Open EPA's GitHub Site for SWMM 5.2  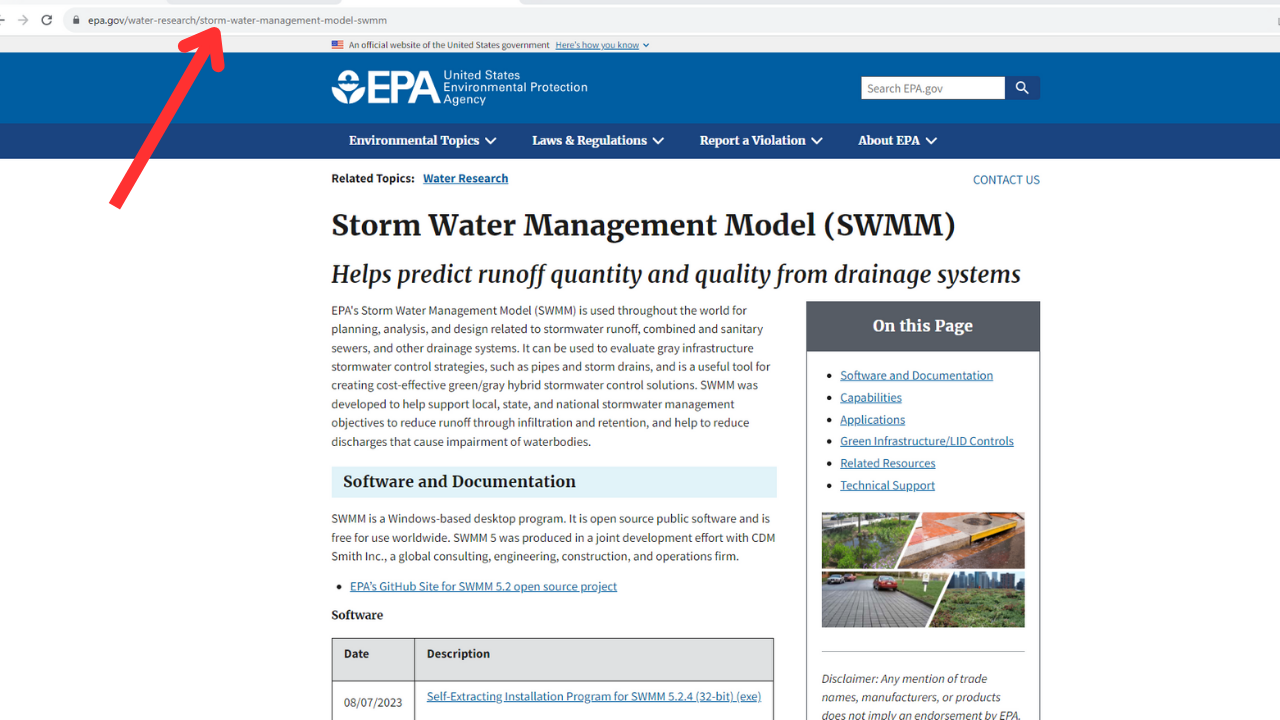tap(483, 586)
